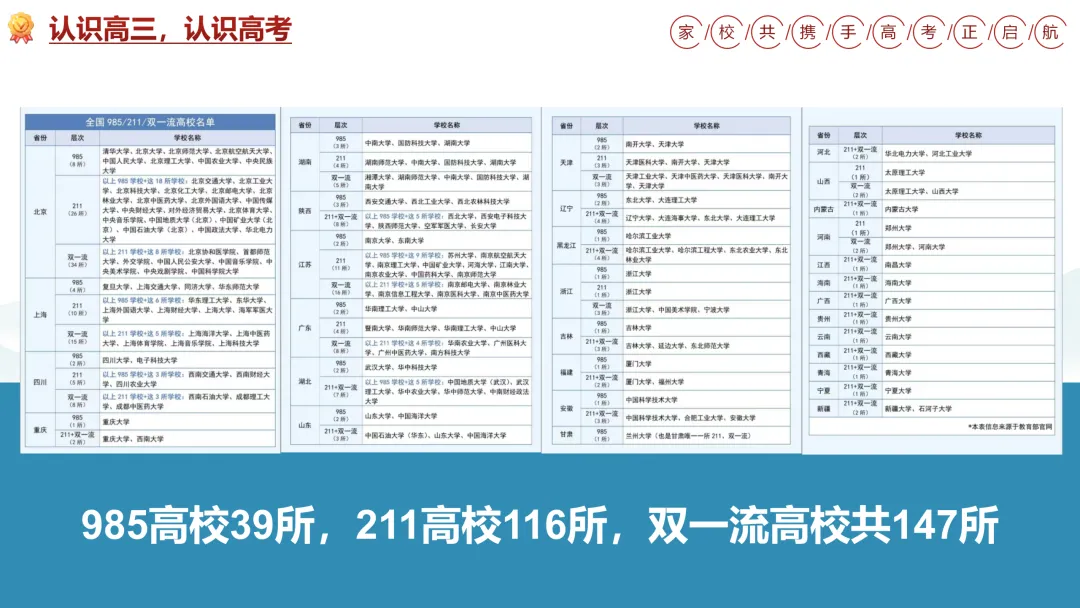Image resolution: width=1080 pixels, height=608 pixels.
Task: Select the 青海 province cell
Action: click(824, 373)
